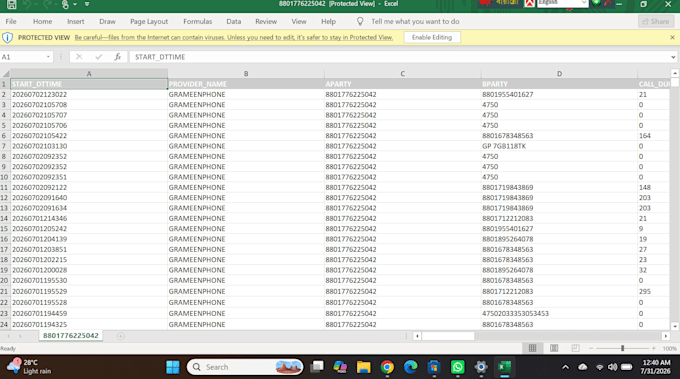Click cell 20260702123022
The image size is (680, 379).
click(89, 95)
